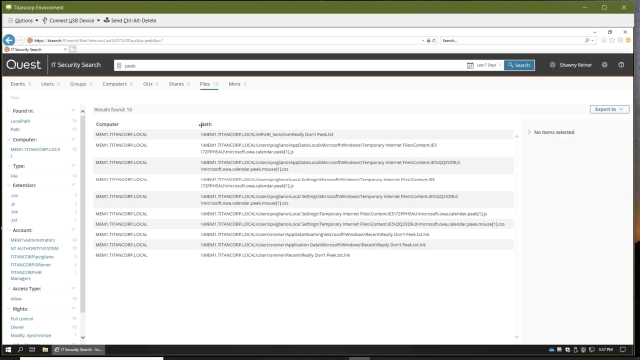Open the browser home icon
Image resolution: width=640 pixels, height=360 pixels.
pyautogui.click(x=604, y=40)
